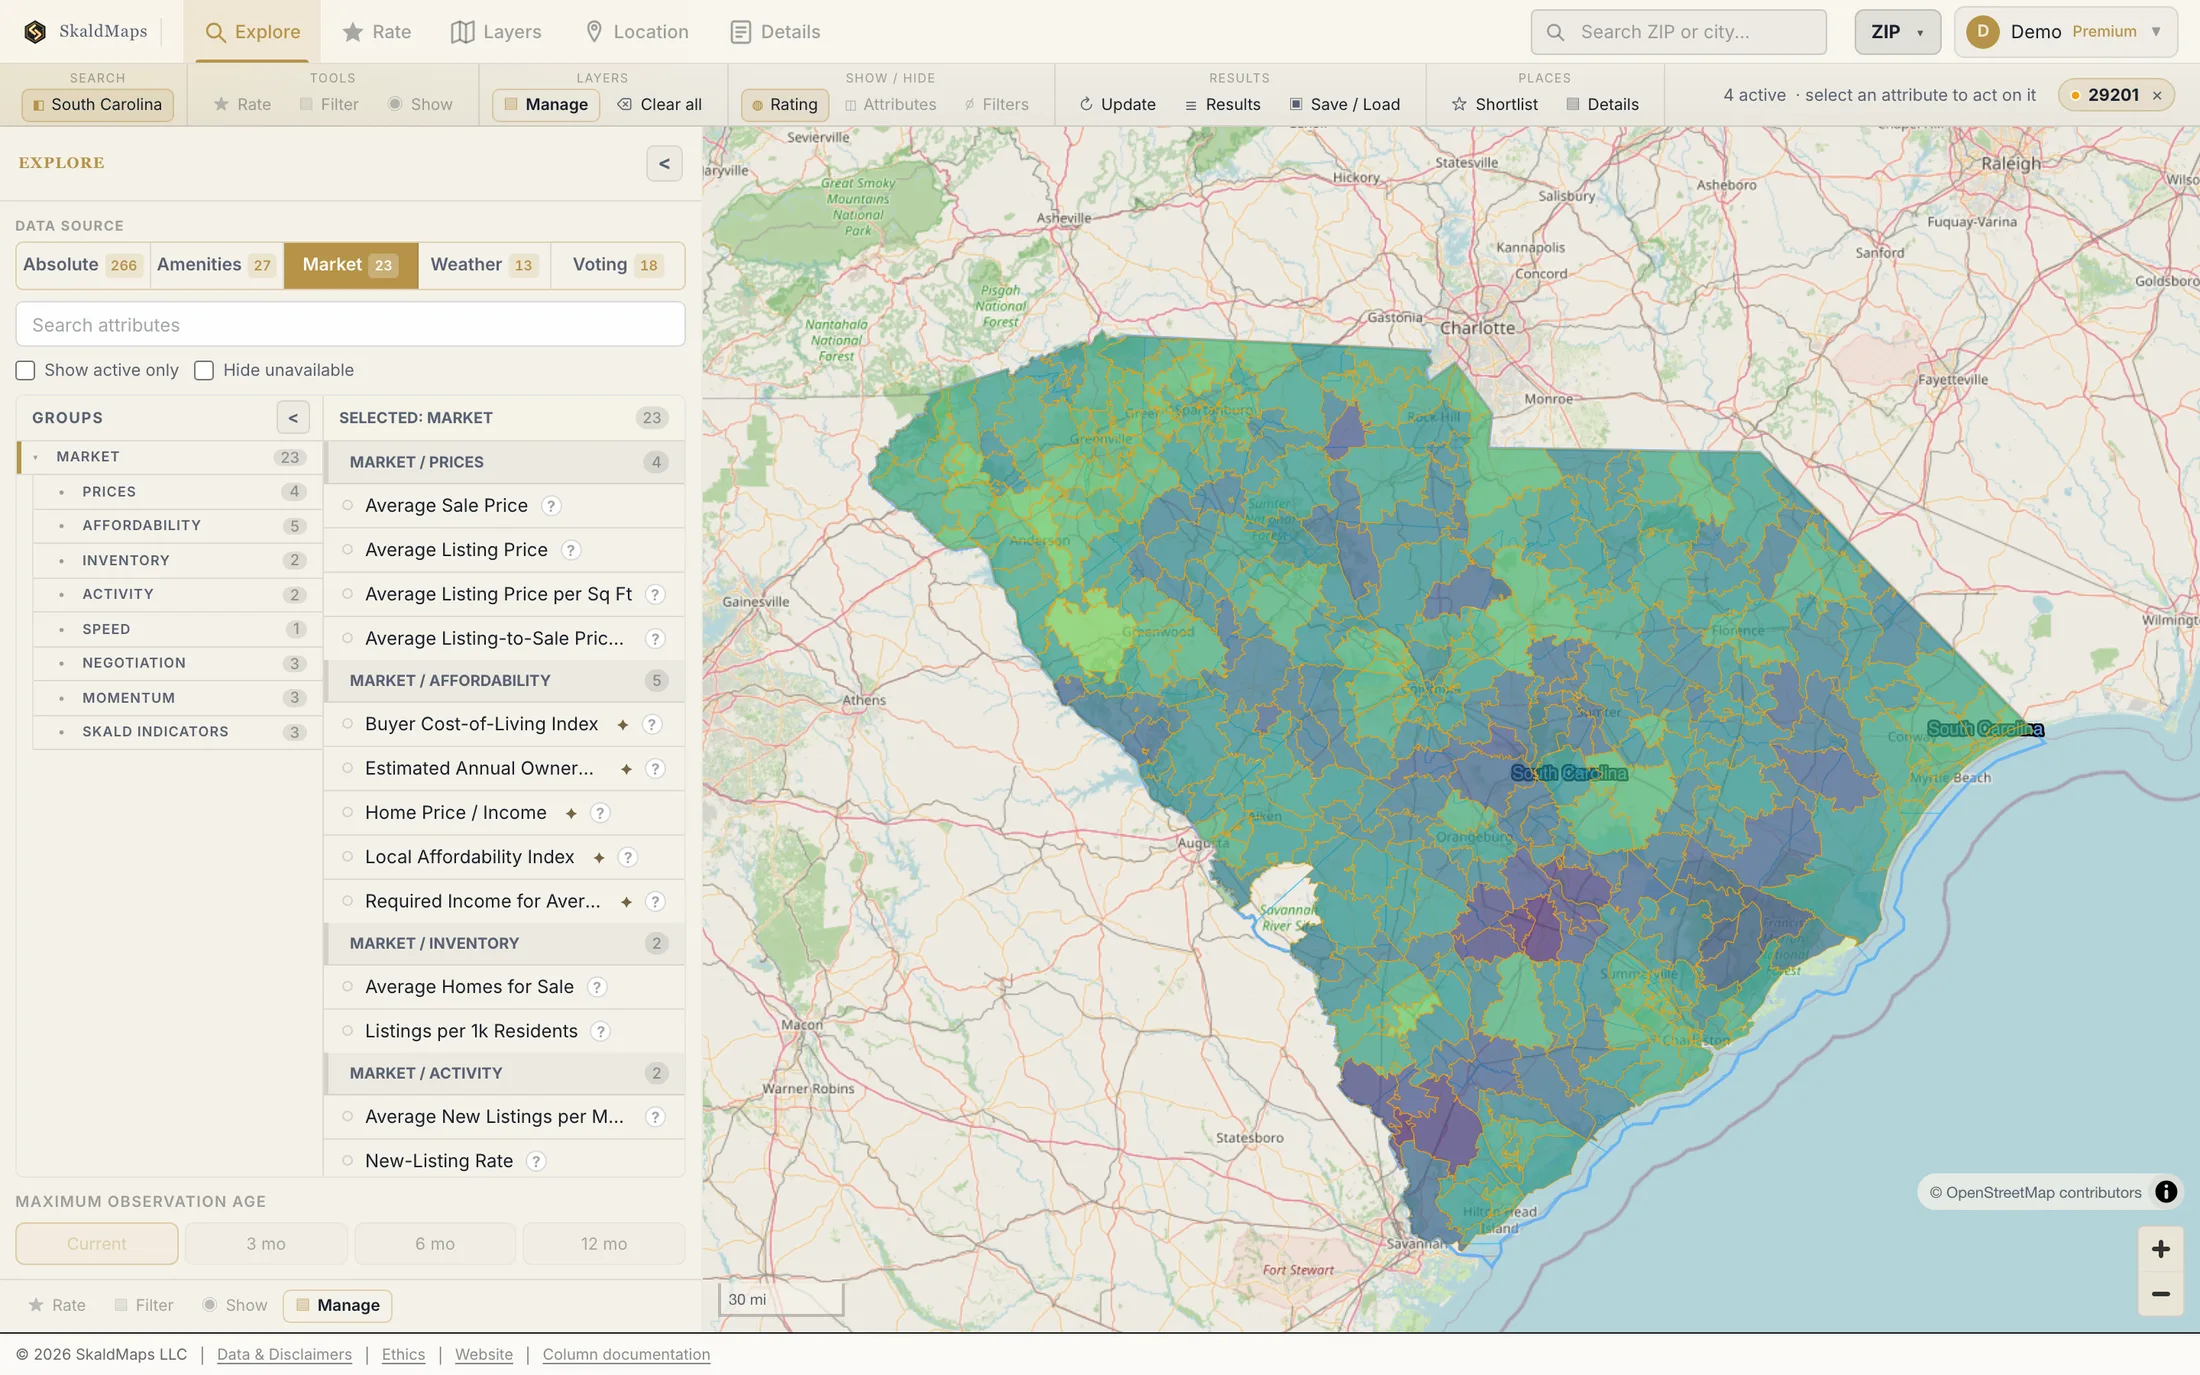Collapse the MARKET group tree node

click(36, 457)
